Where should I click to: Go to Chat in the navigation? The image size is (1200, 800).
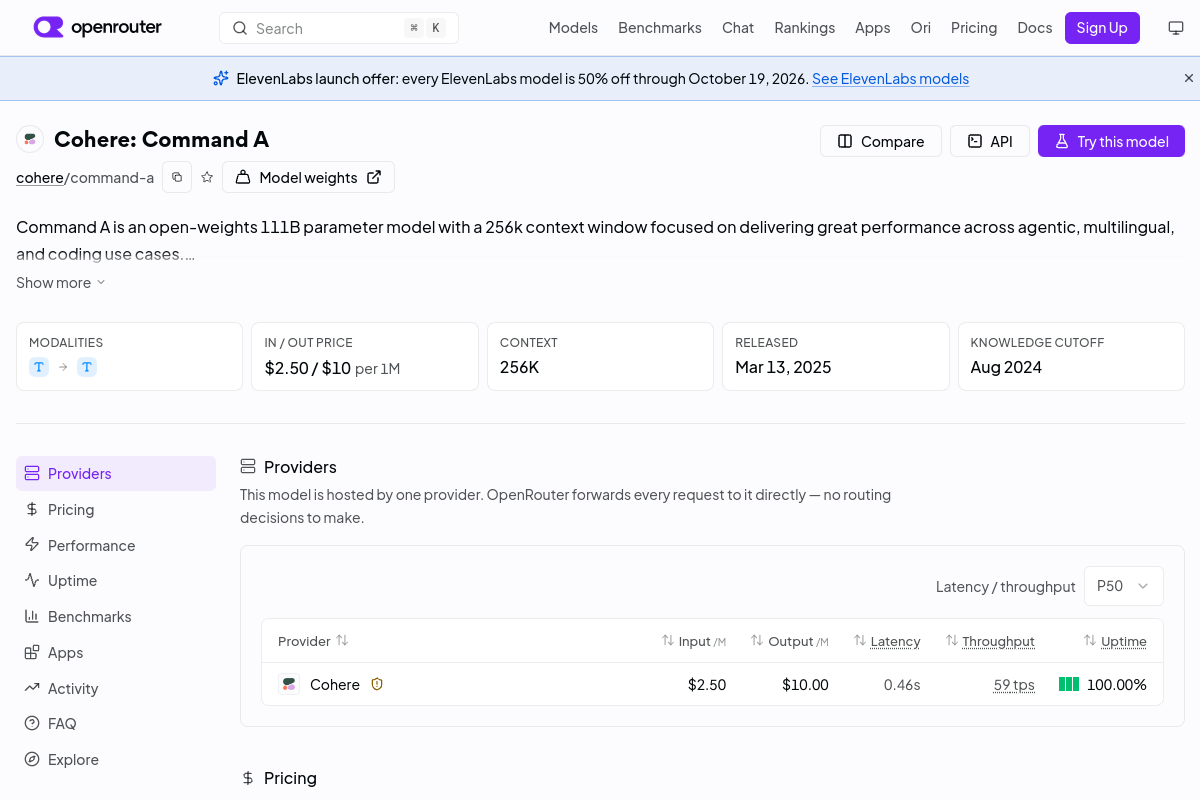(x=738, y=28)
